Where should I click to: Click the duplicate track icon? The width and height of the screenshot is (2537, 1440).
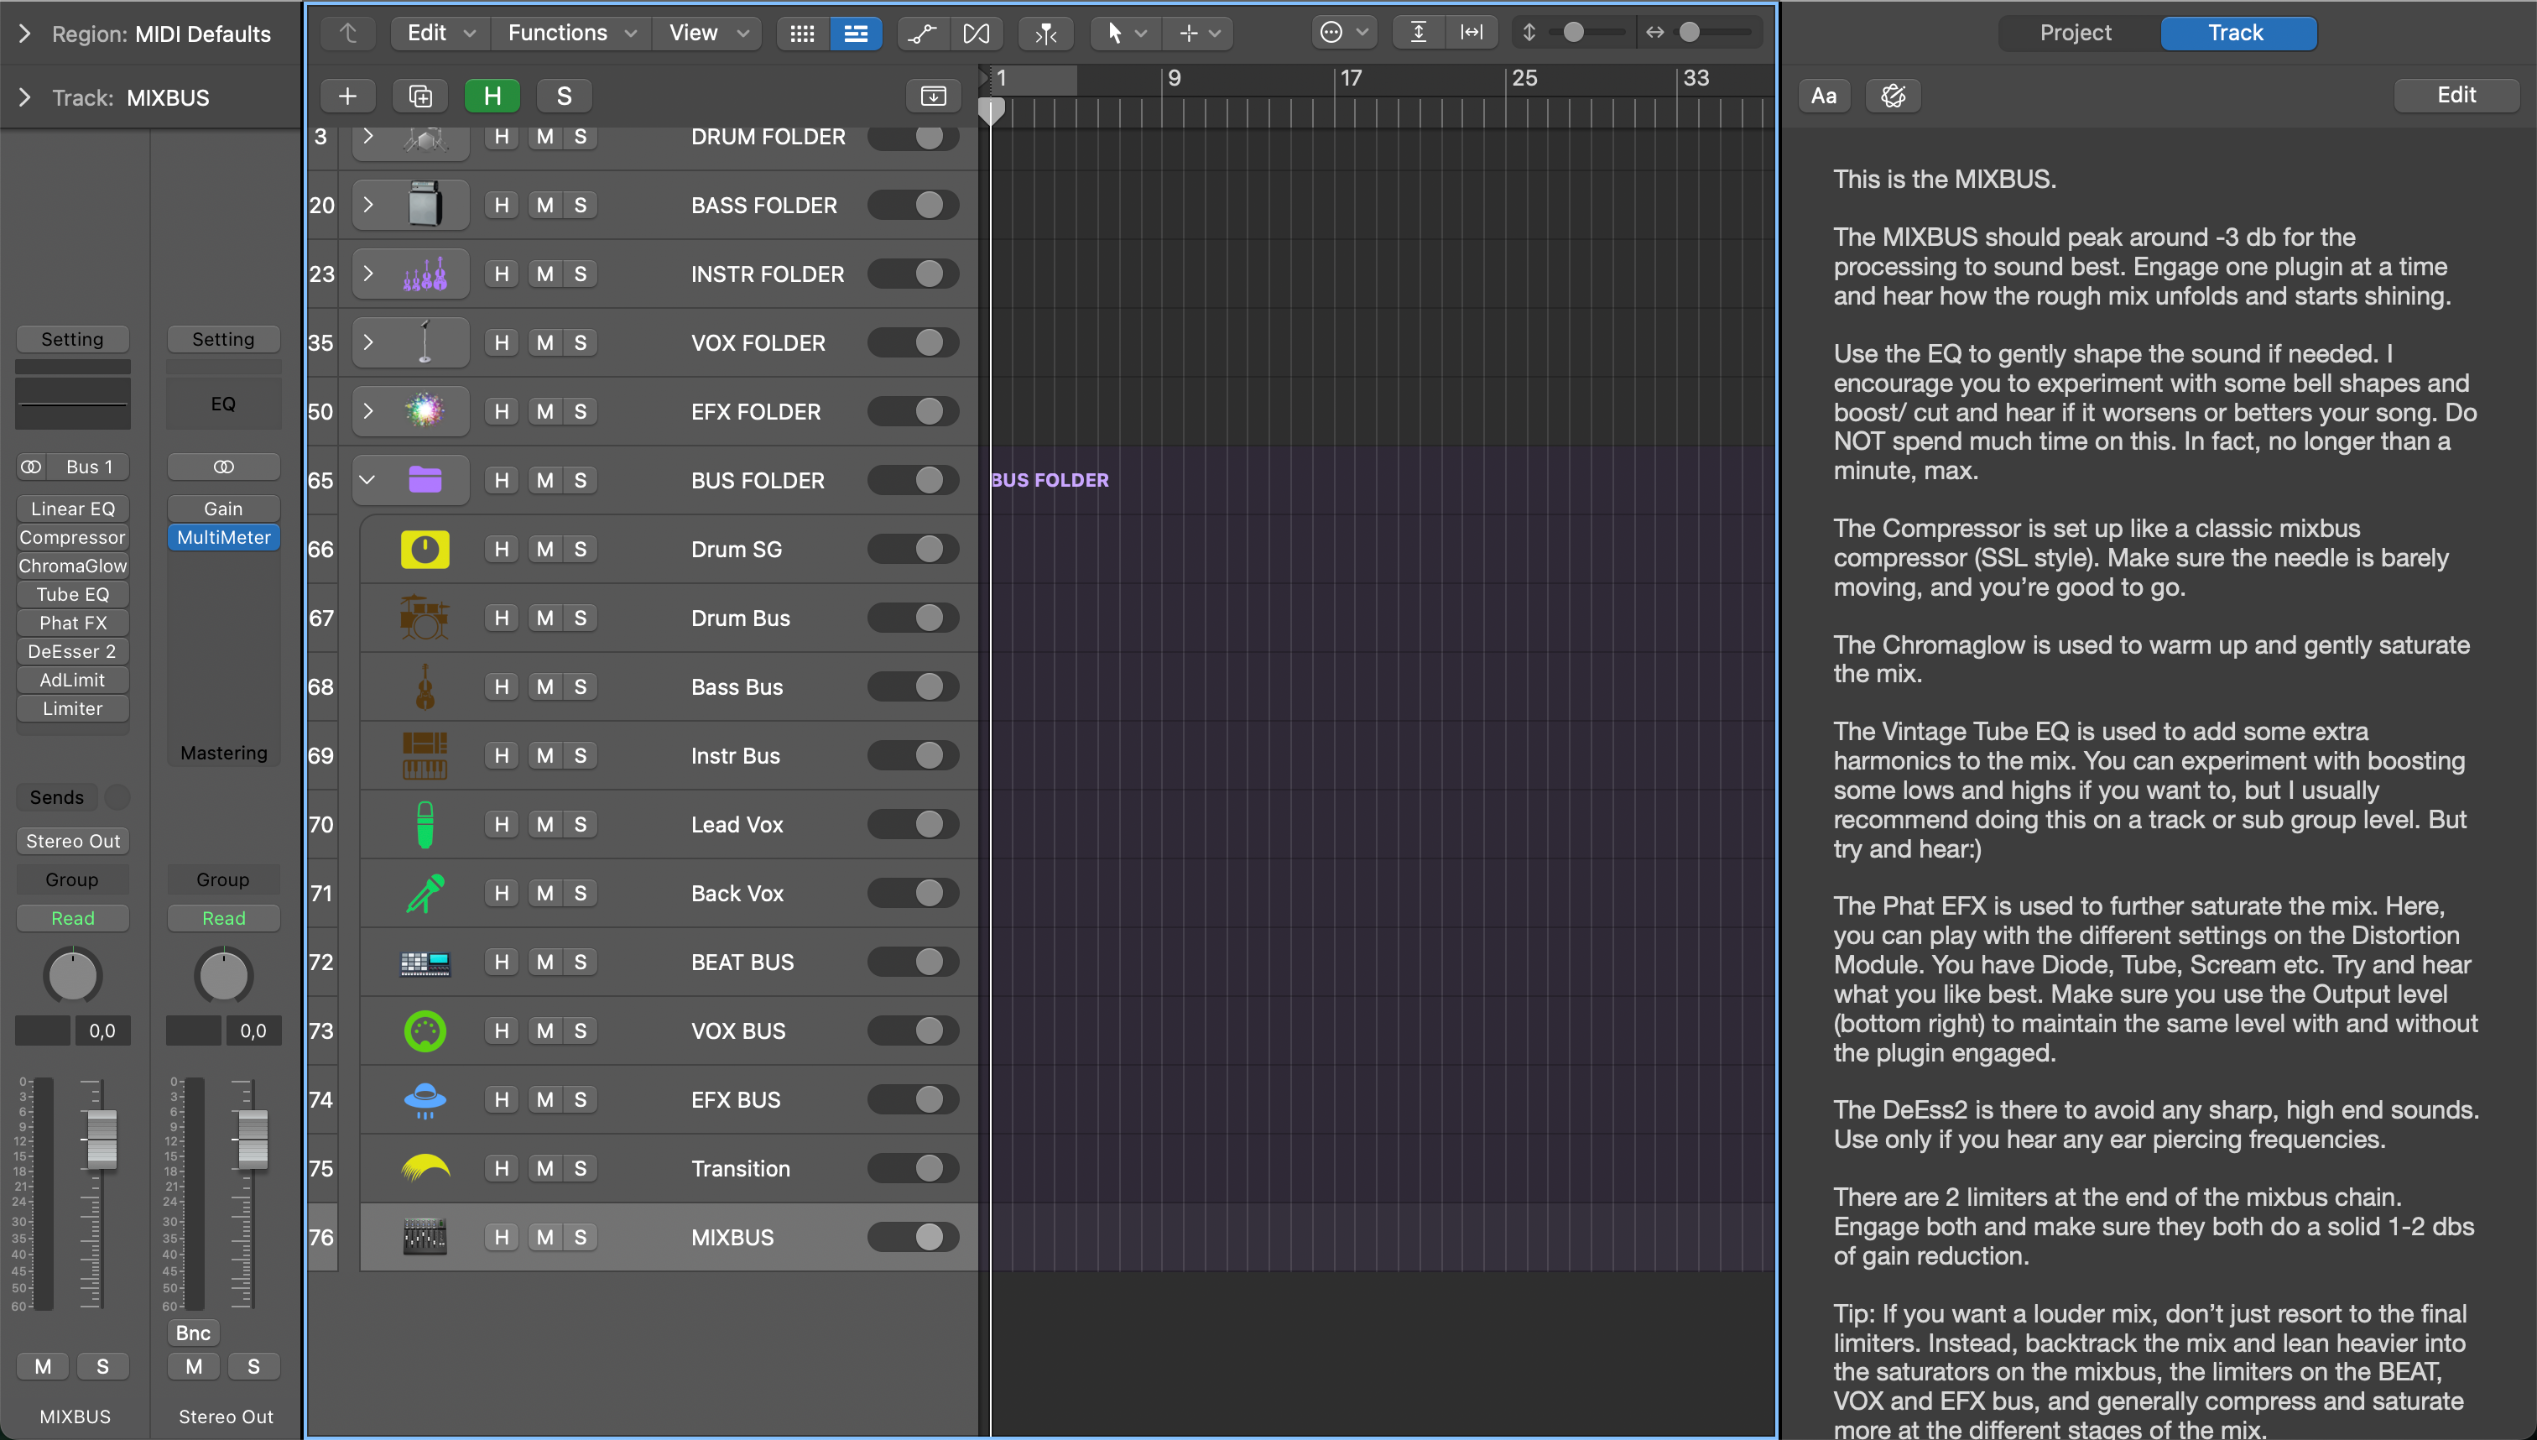420,96
